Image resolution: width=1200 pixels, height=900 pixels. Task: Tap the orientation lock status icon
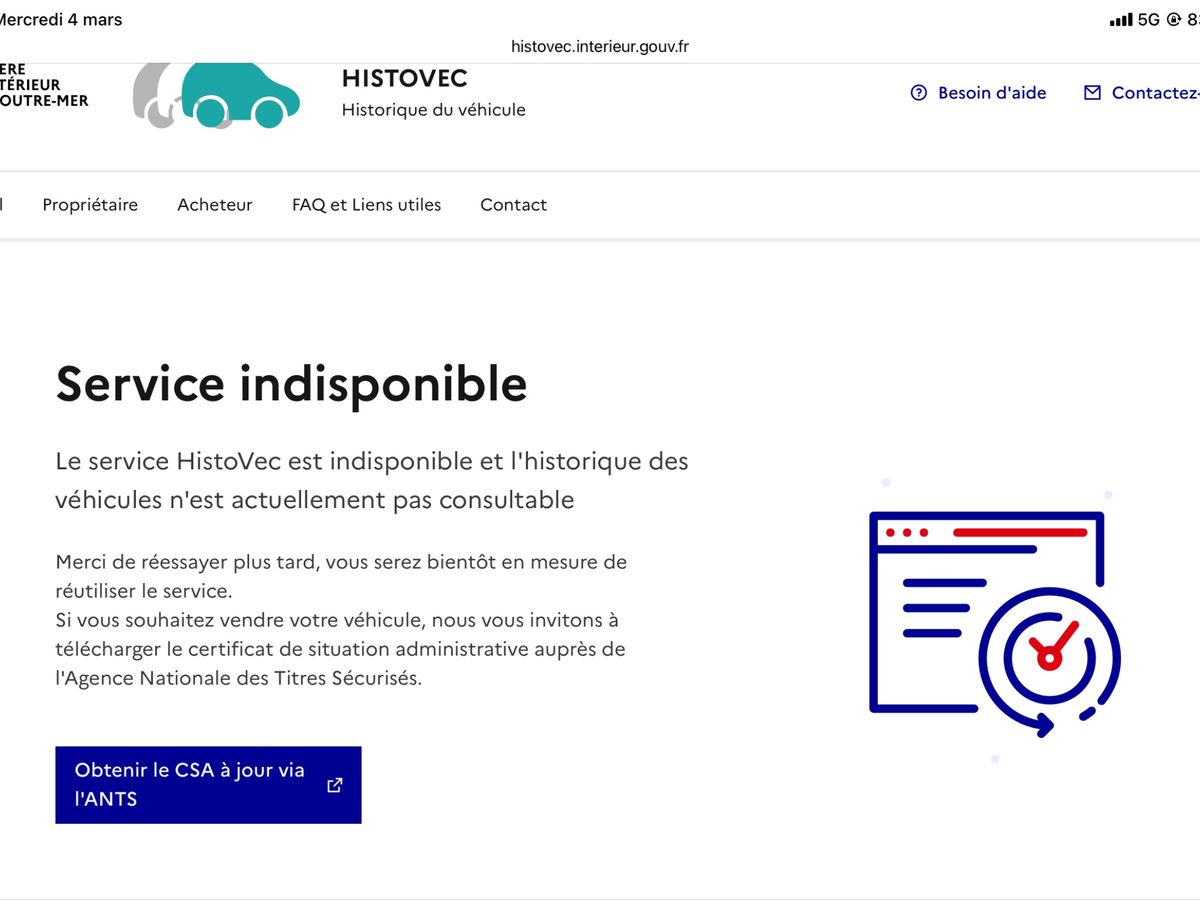(1173, 20)
